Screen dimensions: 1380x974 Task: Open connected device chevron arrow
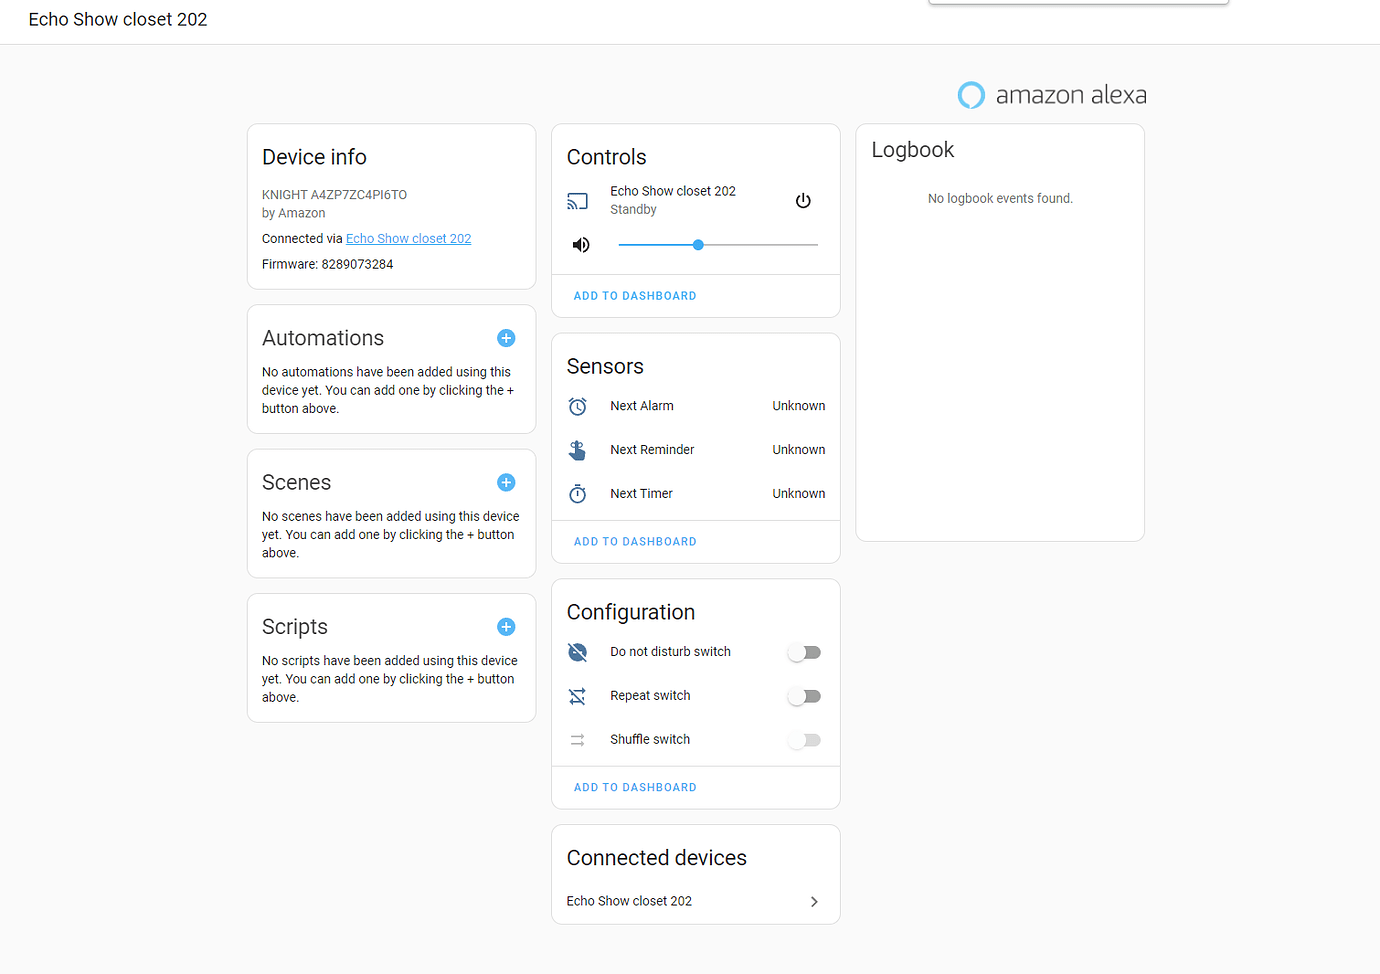click(x=814, y=901)
